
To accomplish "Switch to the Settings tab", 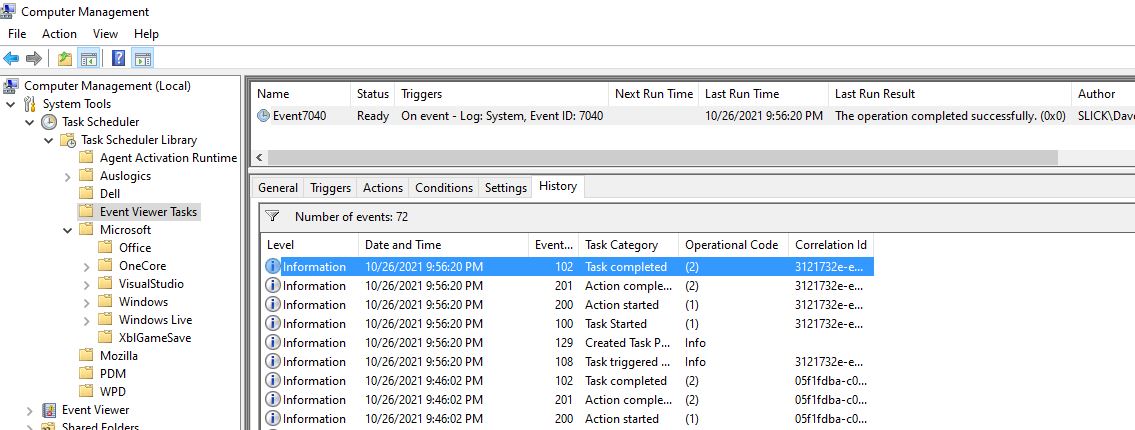I will pyautogui.click(x=505, y=187).
